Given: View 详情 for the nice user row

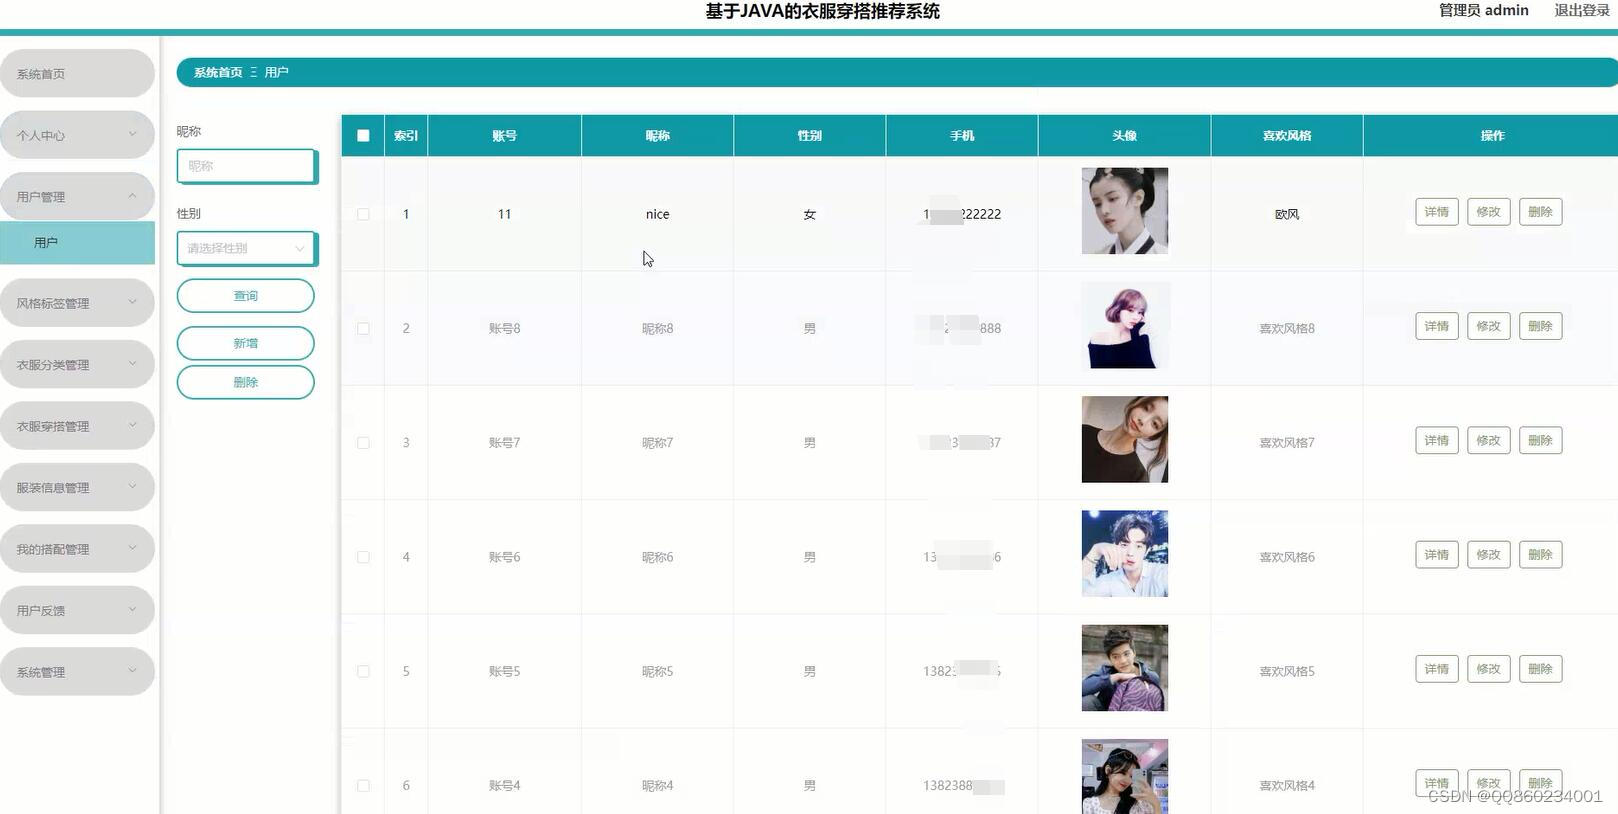Looking at the screenshot, I should coord(1437,212).
